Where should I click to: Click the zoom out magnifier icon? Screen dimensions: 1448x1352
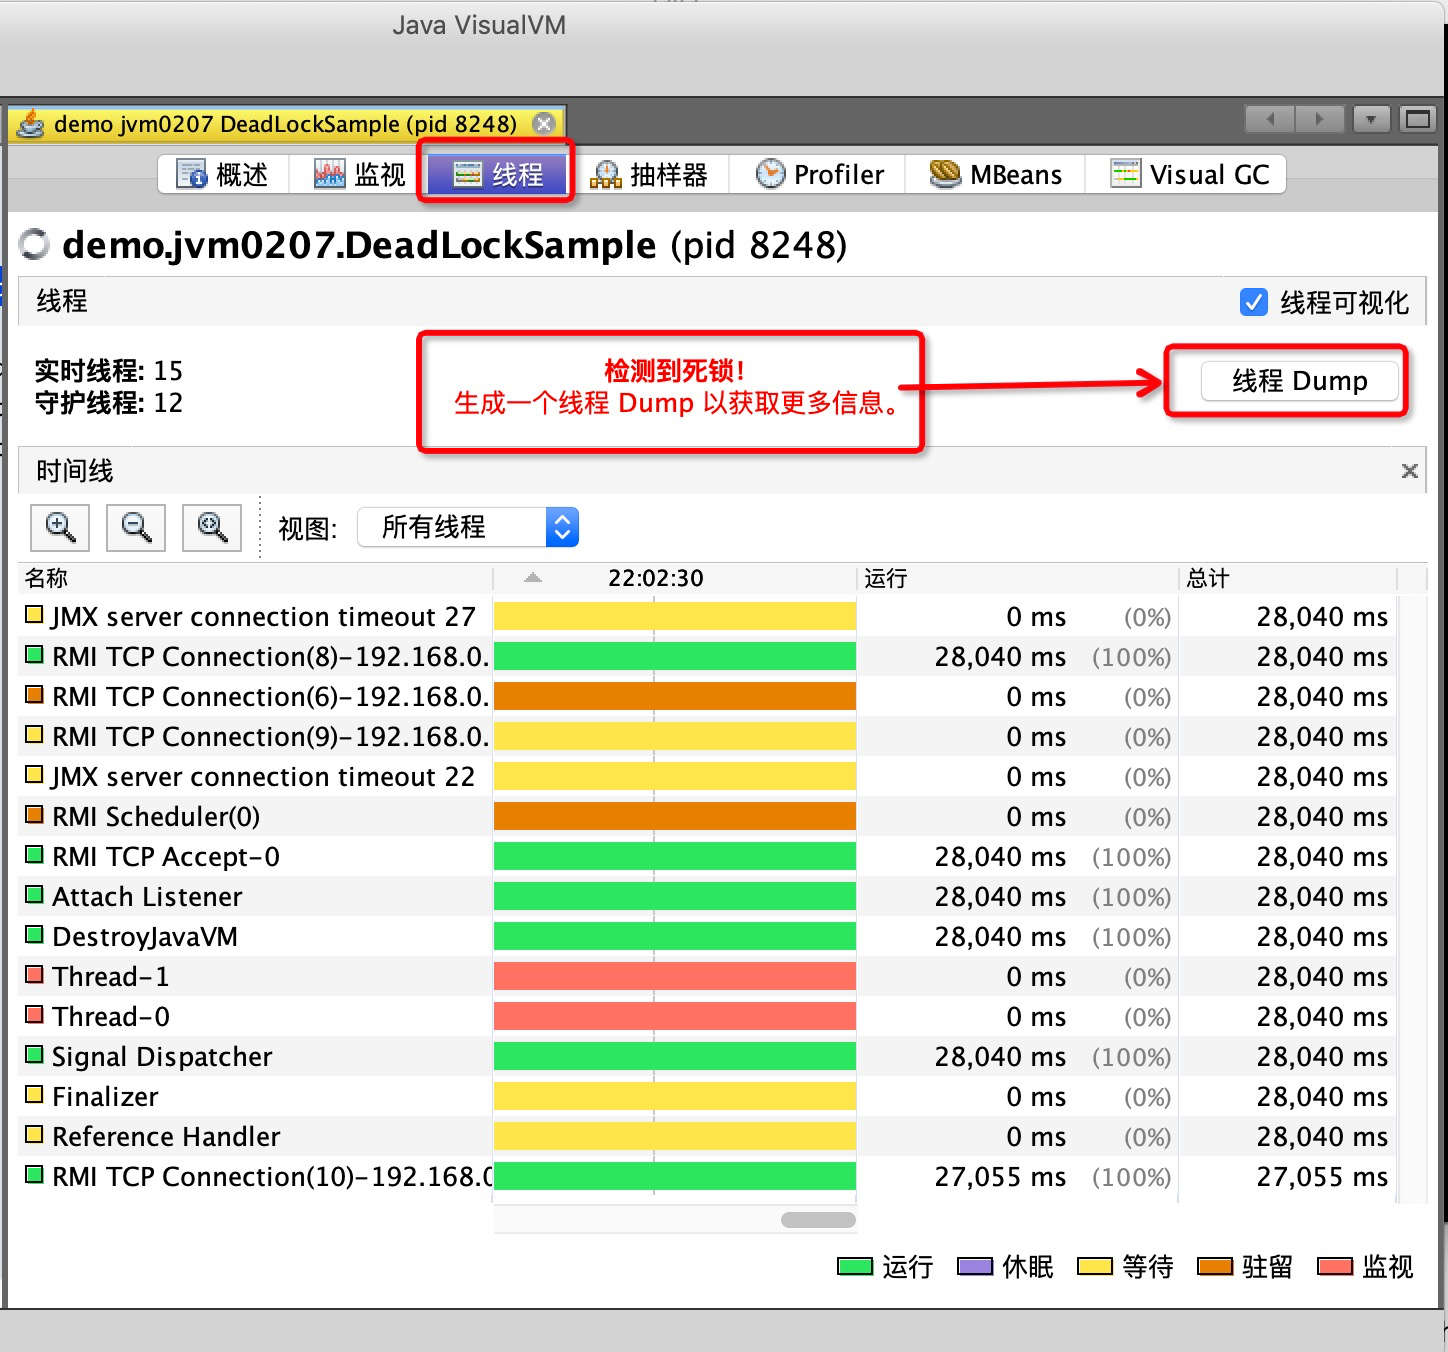(136, 527)
